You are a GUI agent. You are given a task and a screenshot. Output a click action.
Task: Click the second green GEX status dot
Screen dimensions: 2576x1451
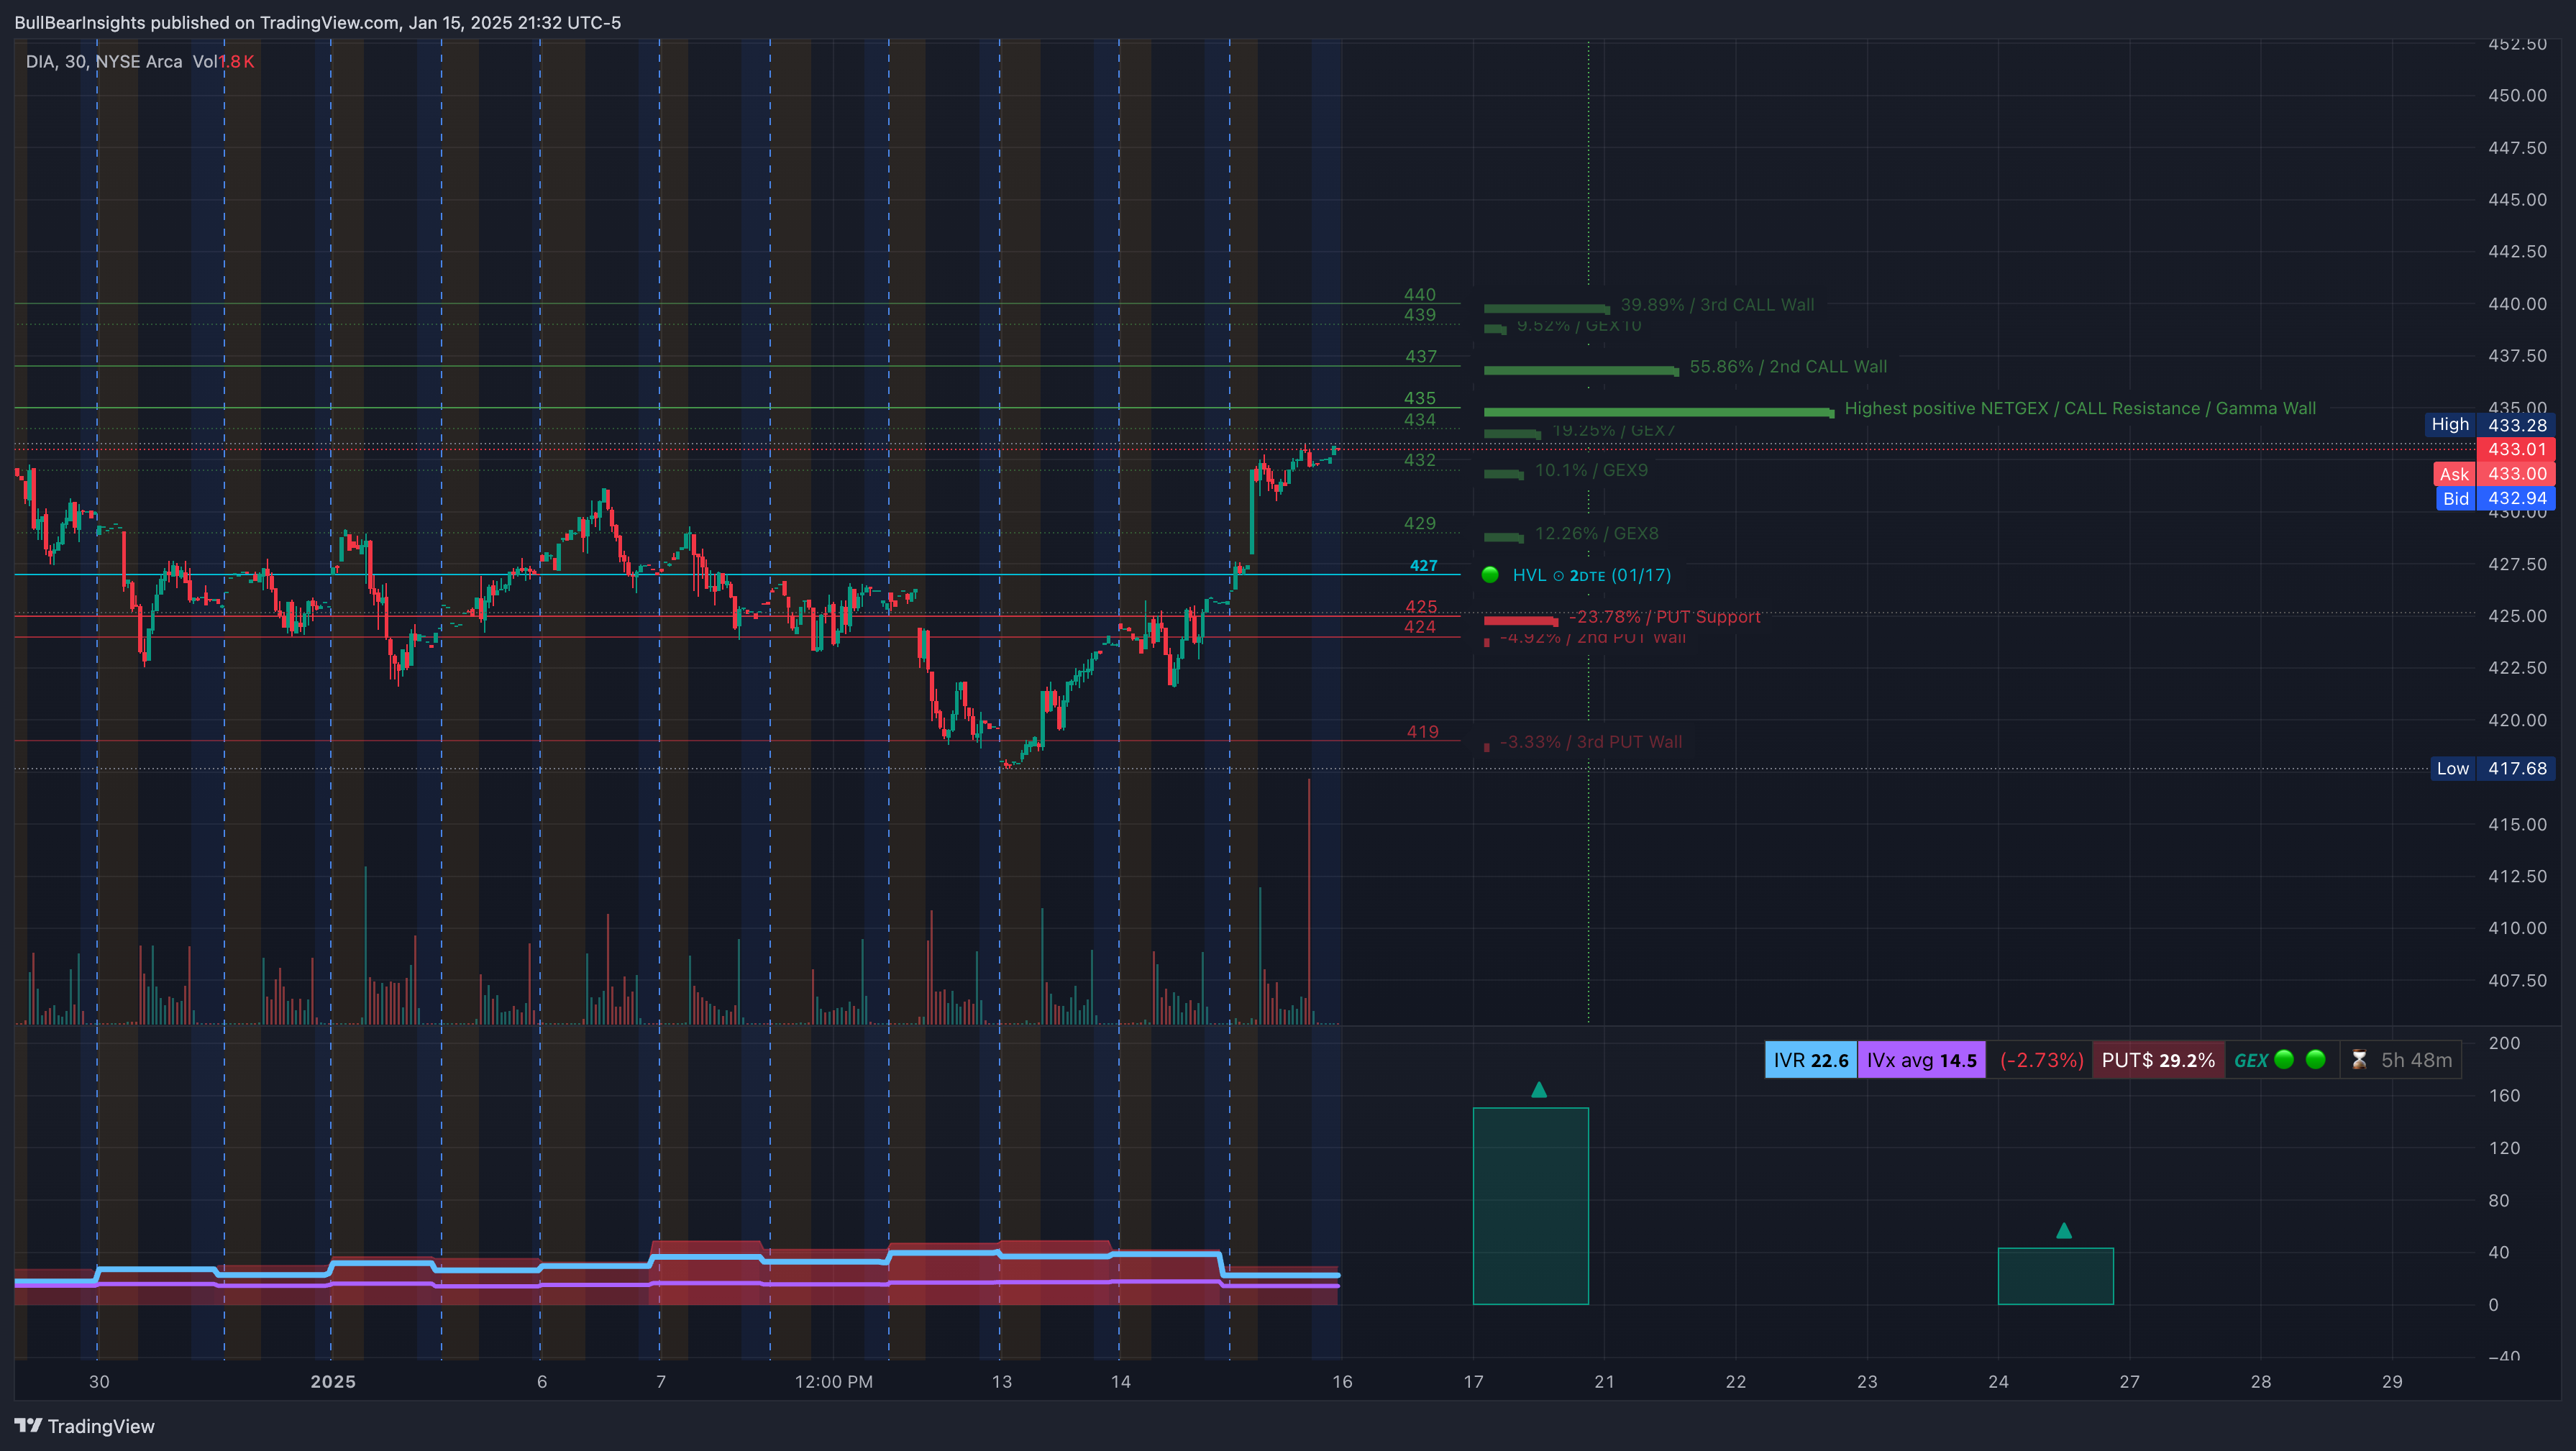[x=2316, y=1059]
